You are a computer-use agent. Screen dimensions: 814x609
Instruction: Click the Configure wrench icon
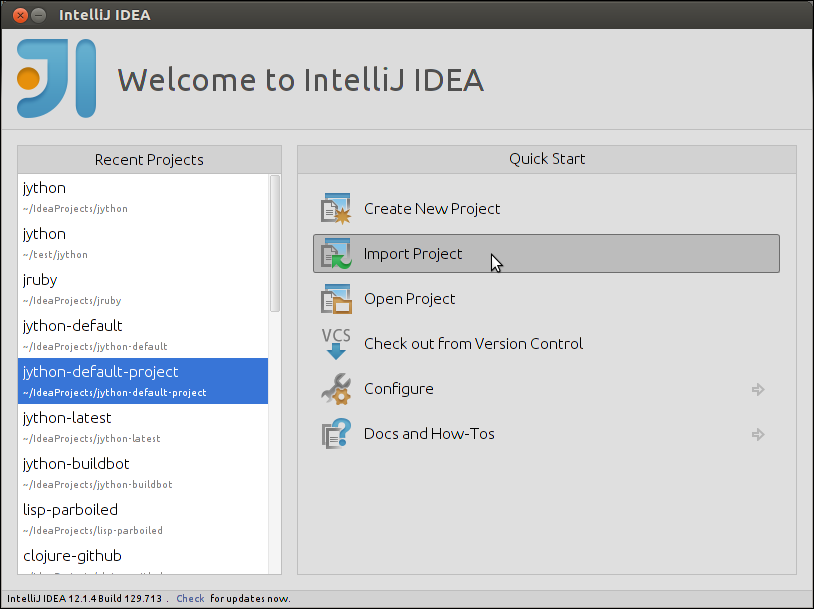coord(335,389)
